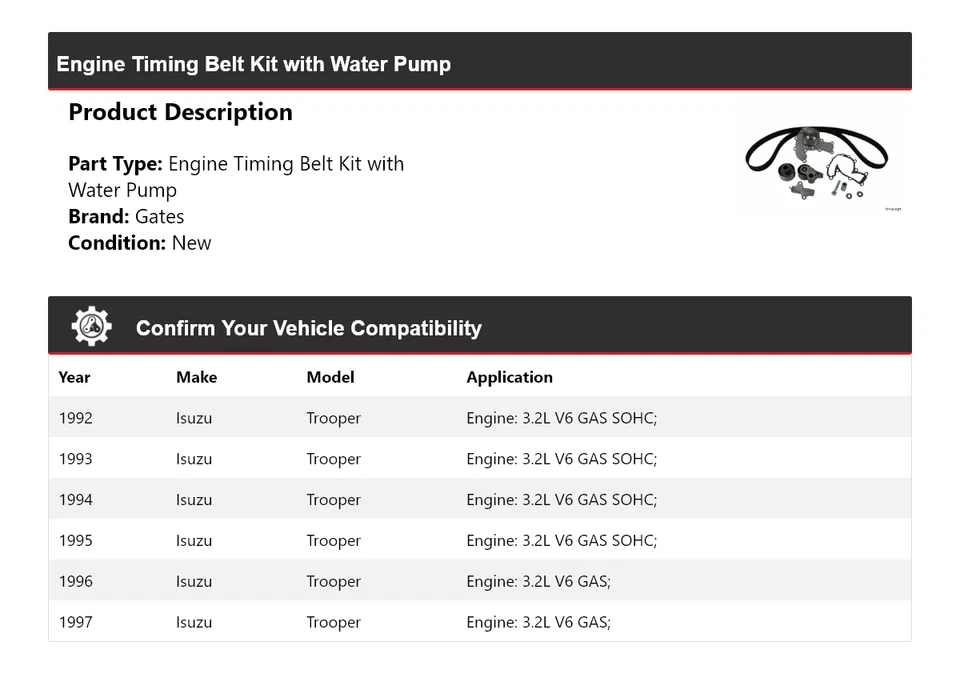Screen dimensions: 960x674
Task: Select the 1993 year row cell
Action: (x=75, y=459)
